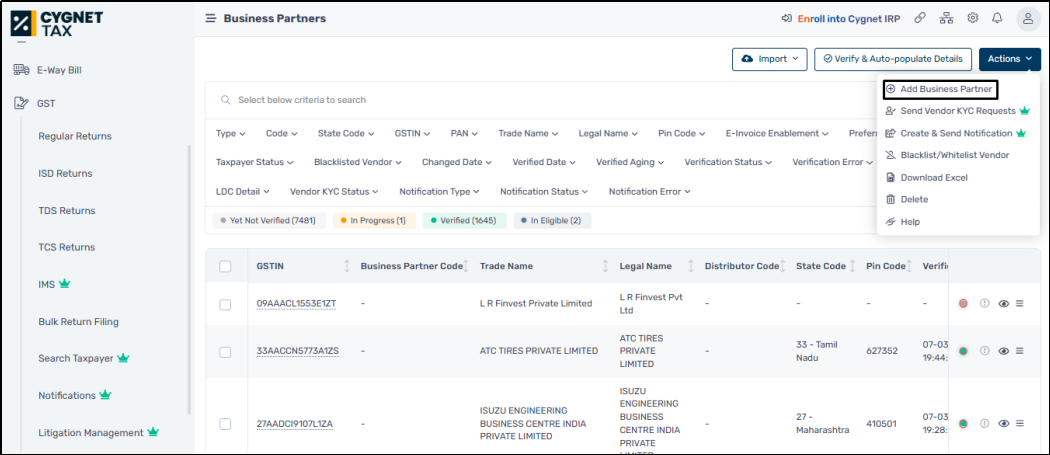This screenshot has width=1050, height=455.
Task: Expand the E-Invoice Enablement filter dropdown
Action: [777, 133]
